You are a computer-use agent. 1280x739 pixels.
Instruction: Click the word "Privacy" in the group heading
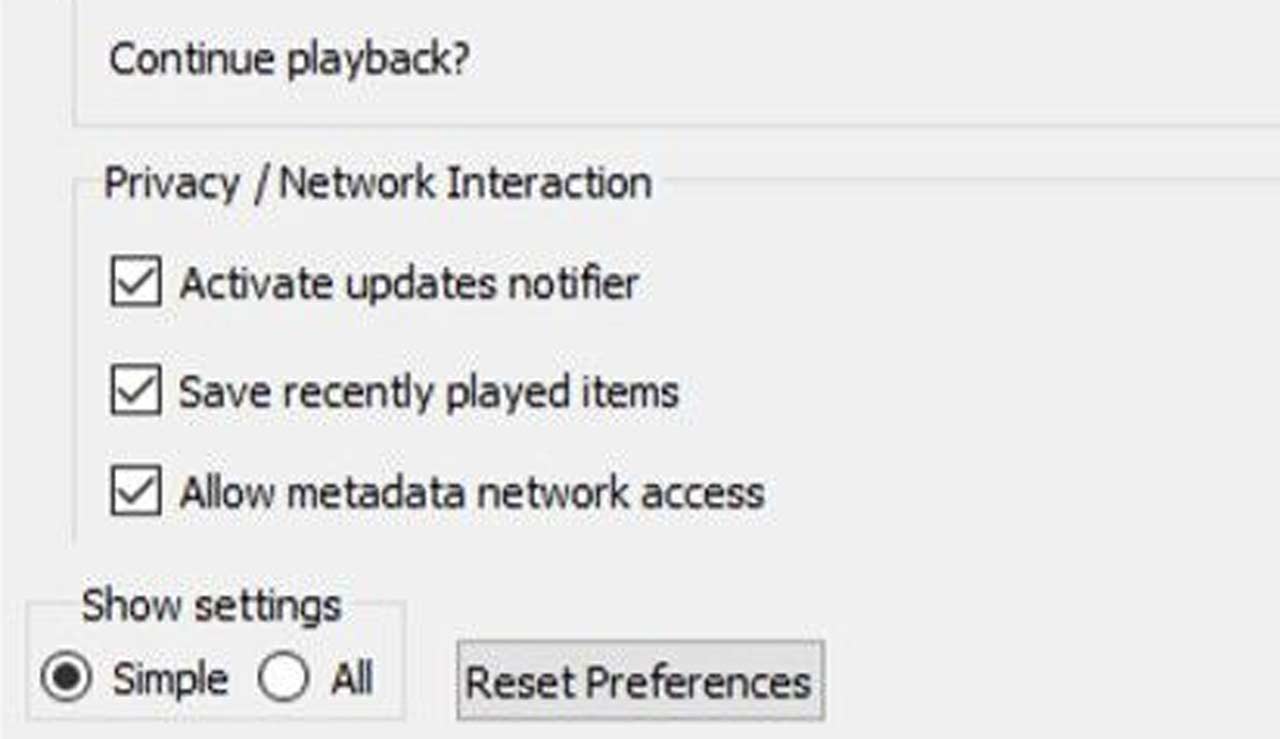point(172,183)
